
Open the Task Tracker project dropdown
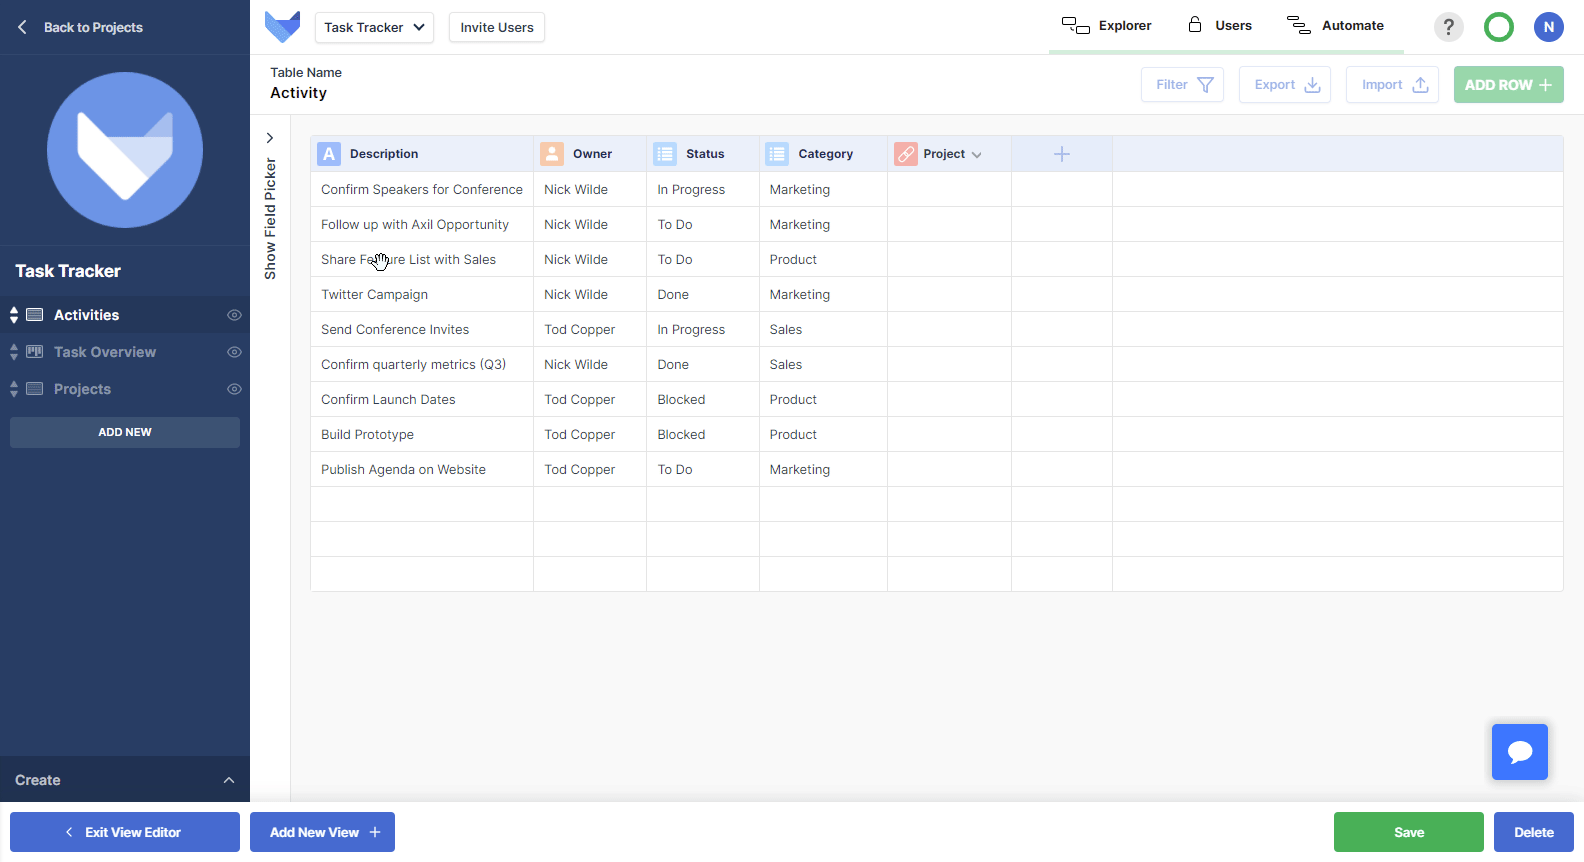coord(374,27)
